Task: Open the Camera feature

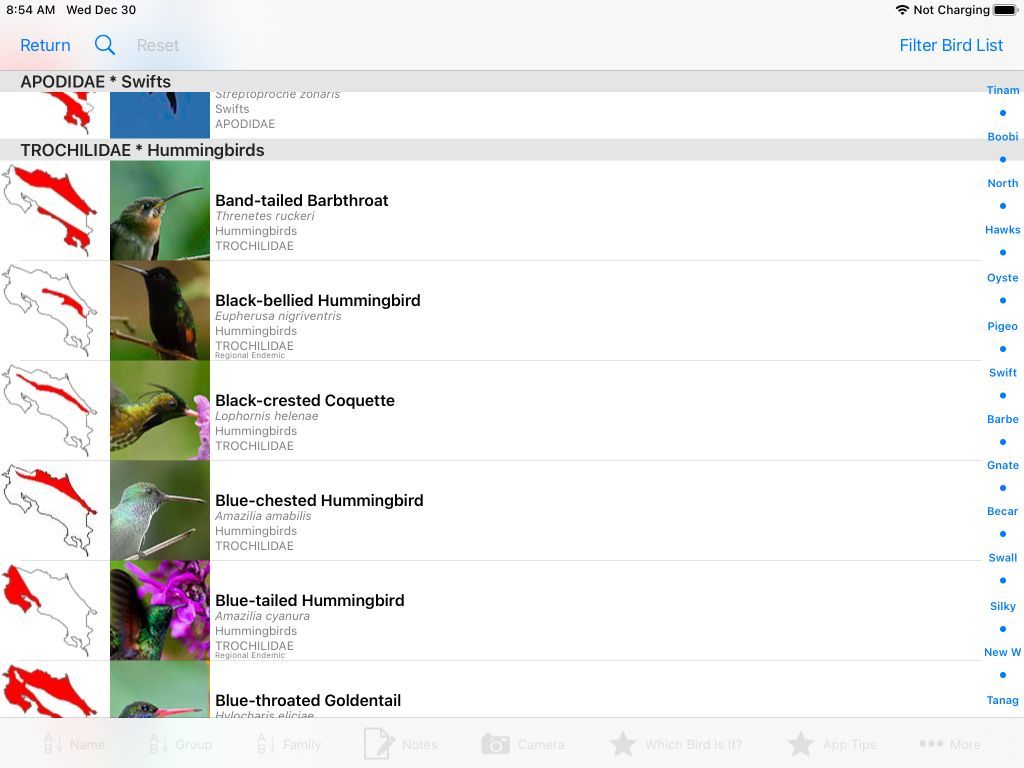Action: 525,744
